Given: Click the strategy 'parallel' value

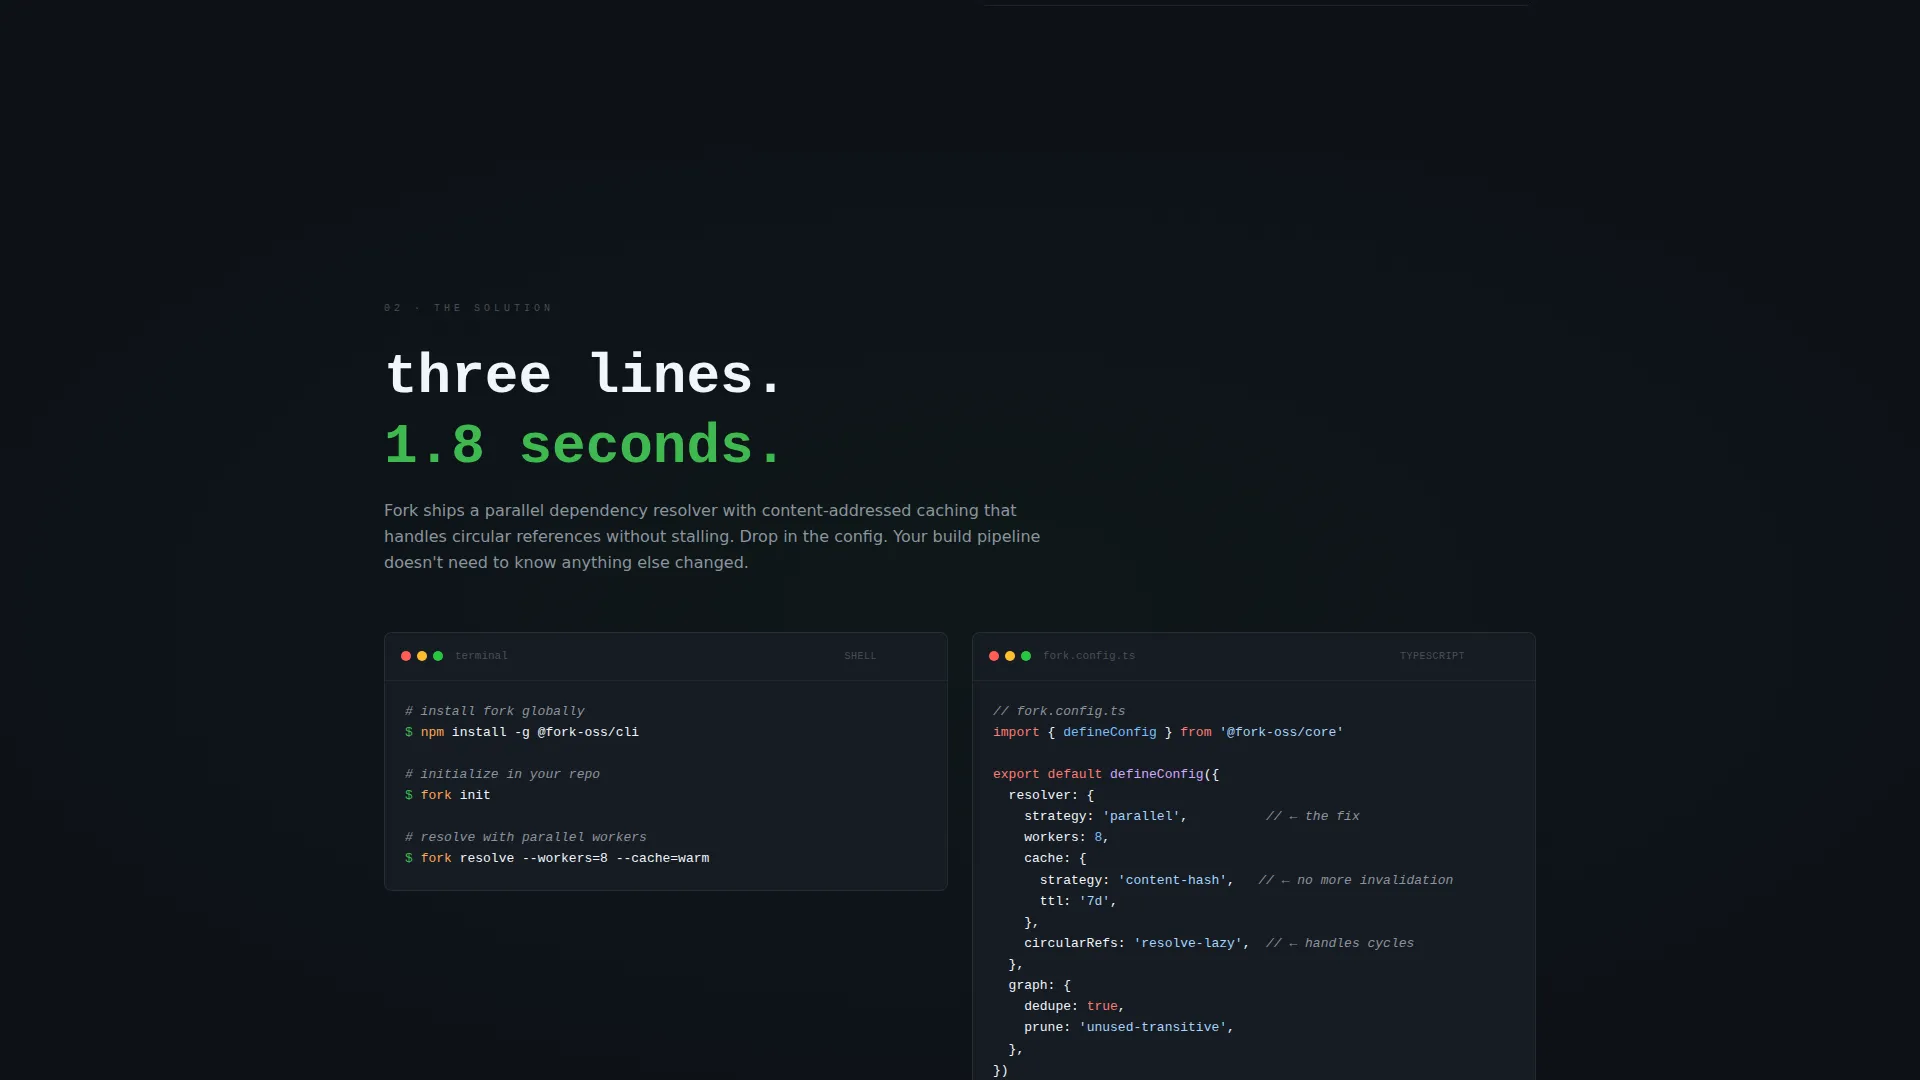Looking at the screenshot, I should pos(1141,816).
